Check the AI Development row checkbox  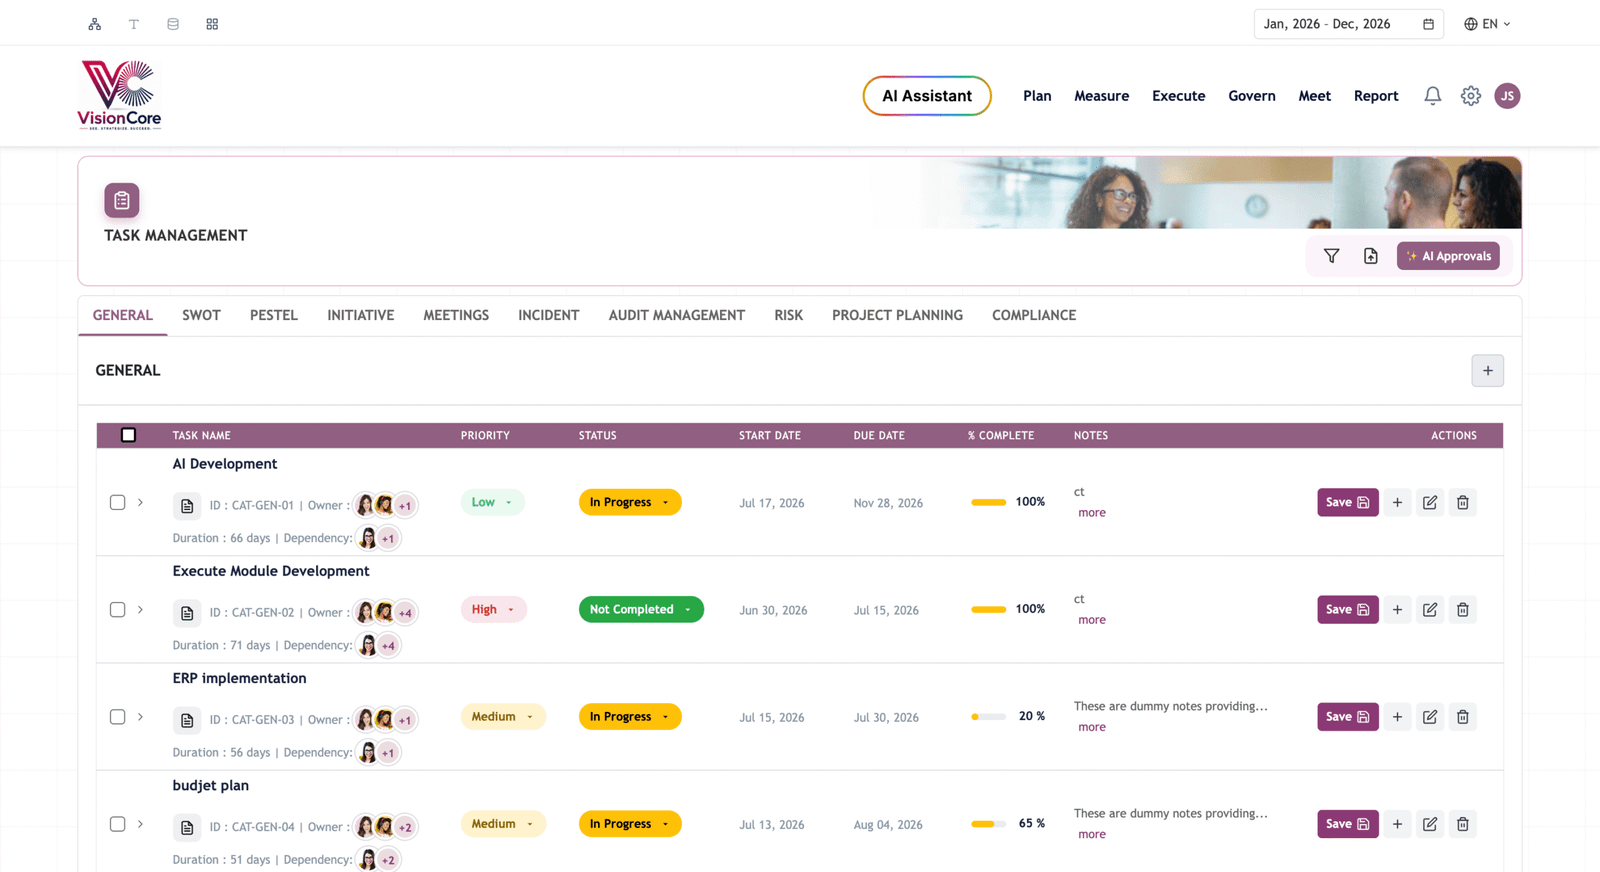(x=118, y=502)
